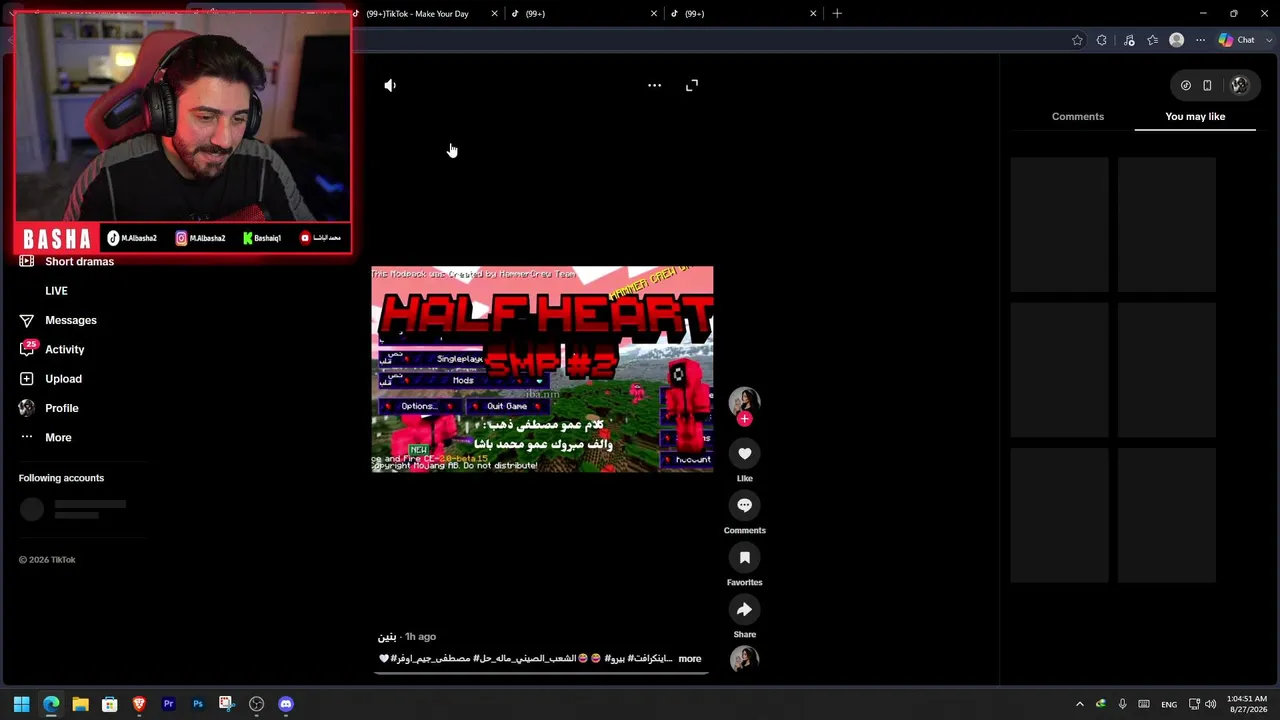Image resolution: width=1280 pixels, height=720 pixels.
Task: Open File Explorer from the taskbar
Action: click(80, 704)
